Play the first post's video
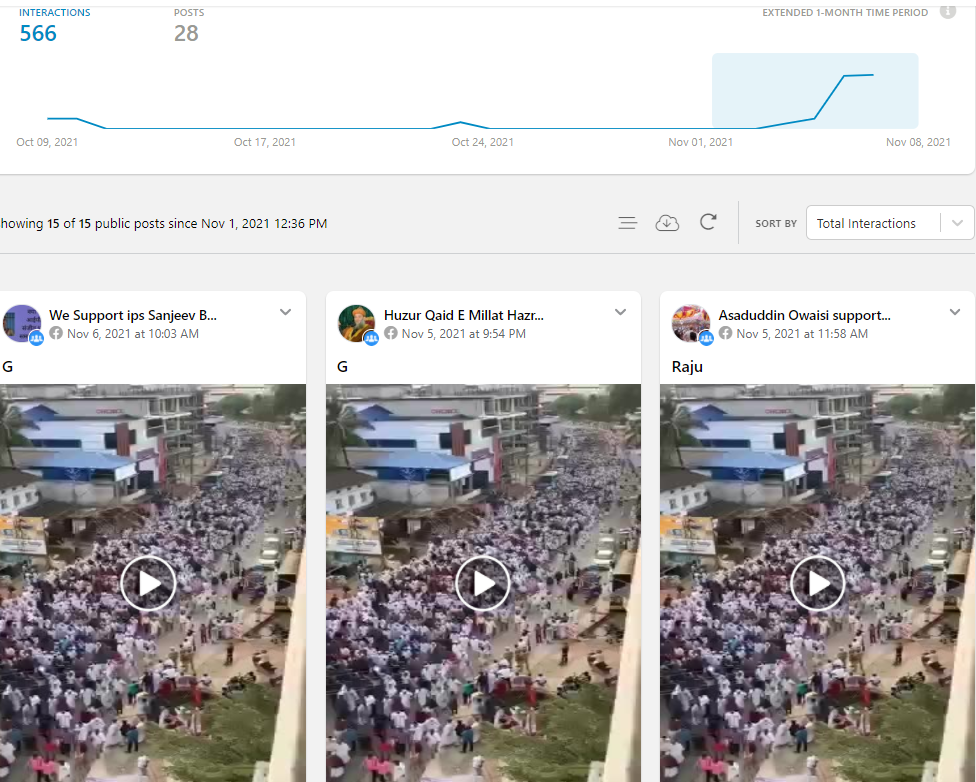This screenshot has height=782, width=976. [148, 583]
